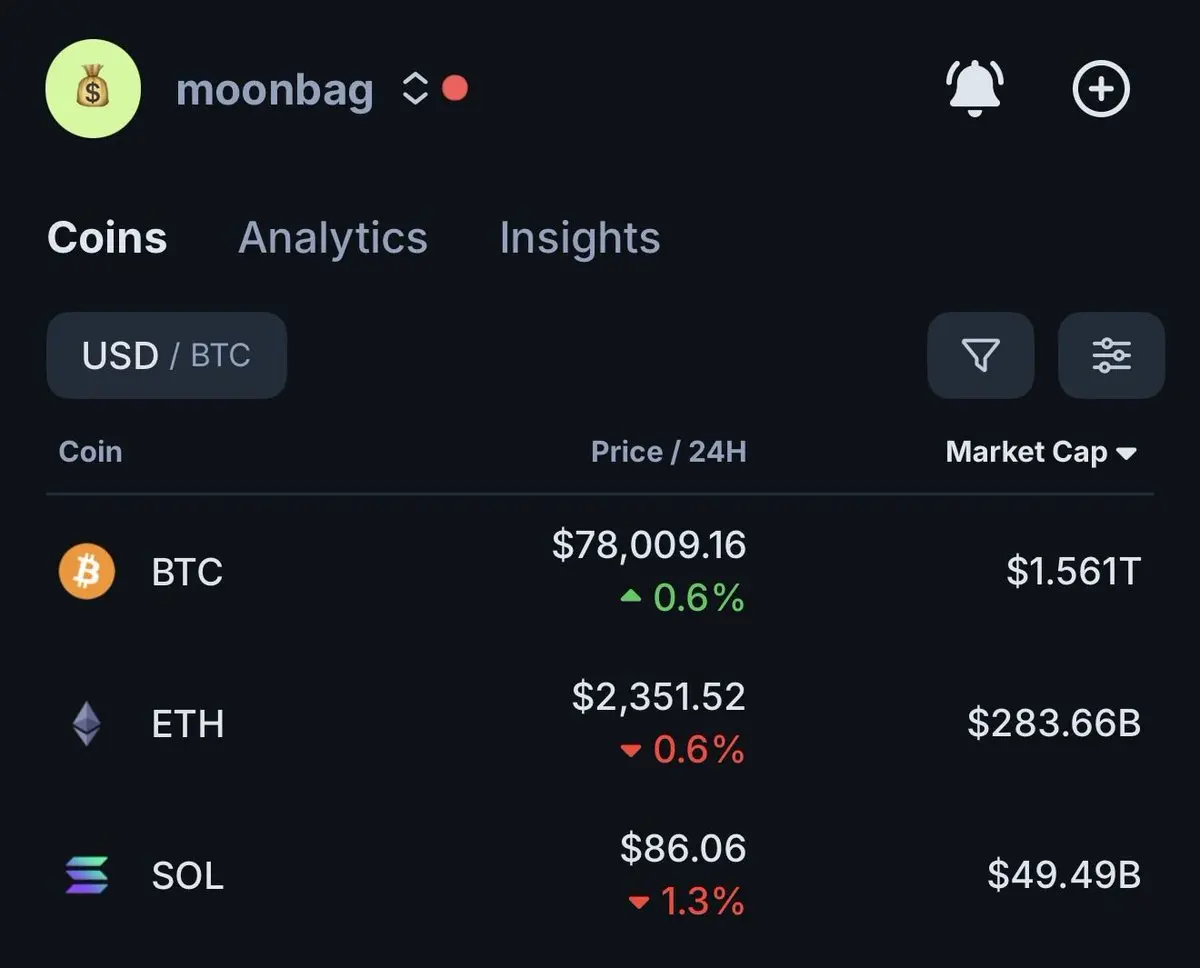Click the Solana logo icon

pyautogui.click(x=87, y=875)
